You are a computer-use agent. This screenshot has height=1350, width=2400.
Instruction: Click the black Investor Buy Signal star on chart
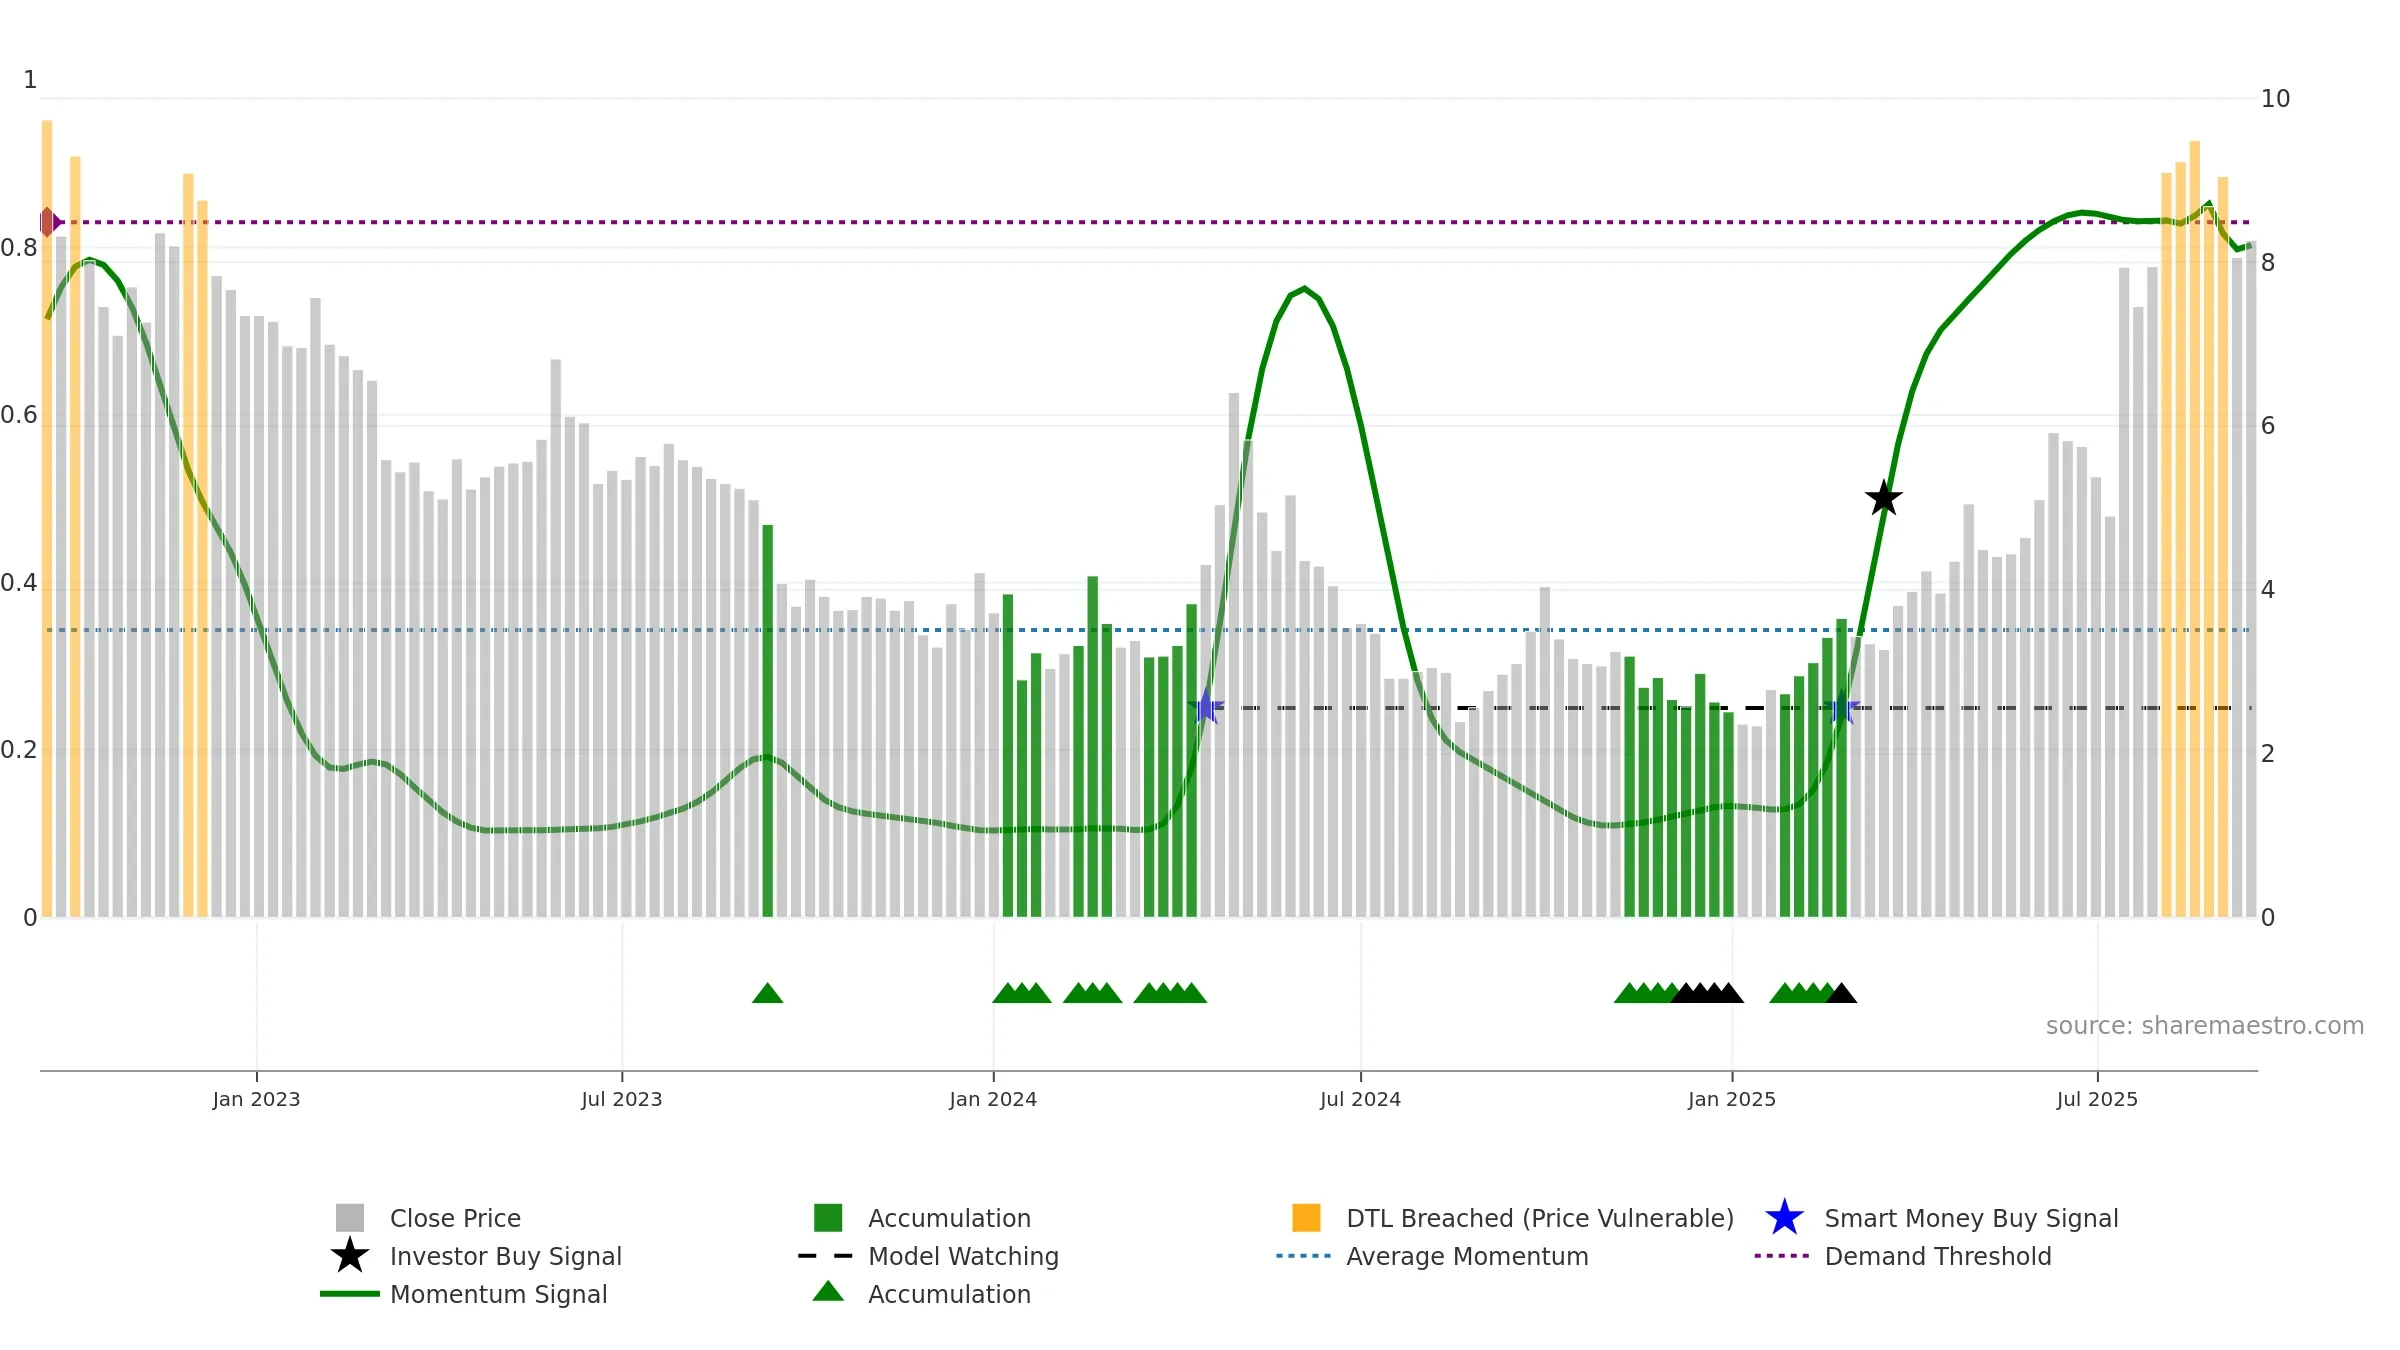coord(1883,498)
